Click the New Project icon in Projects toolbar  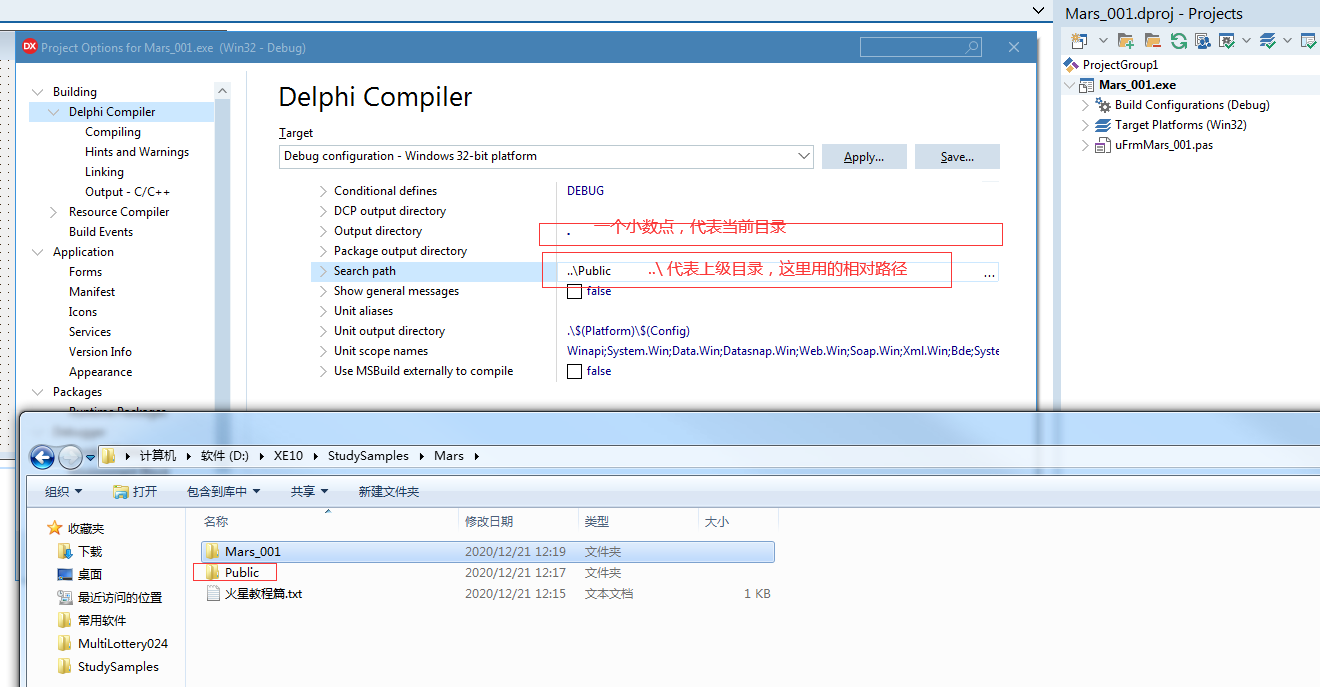point(1079,40)
